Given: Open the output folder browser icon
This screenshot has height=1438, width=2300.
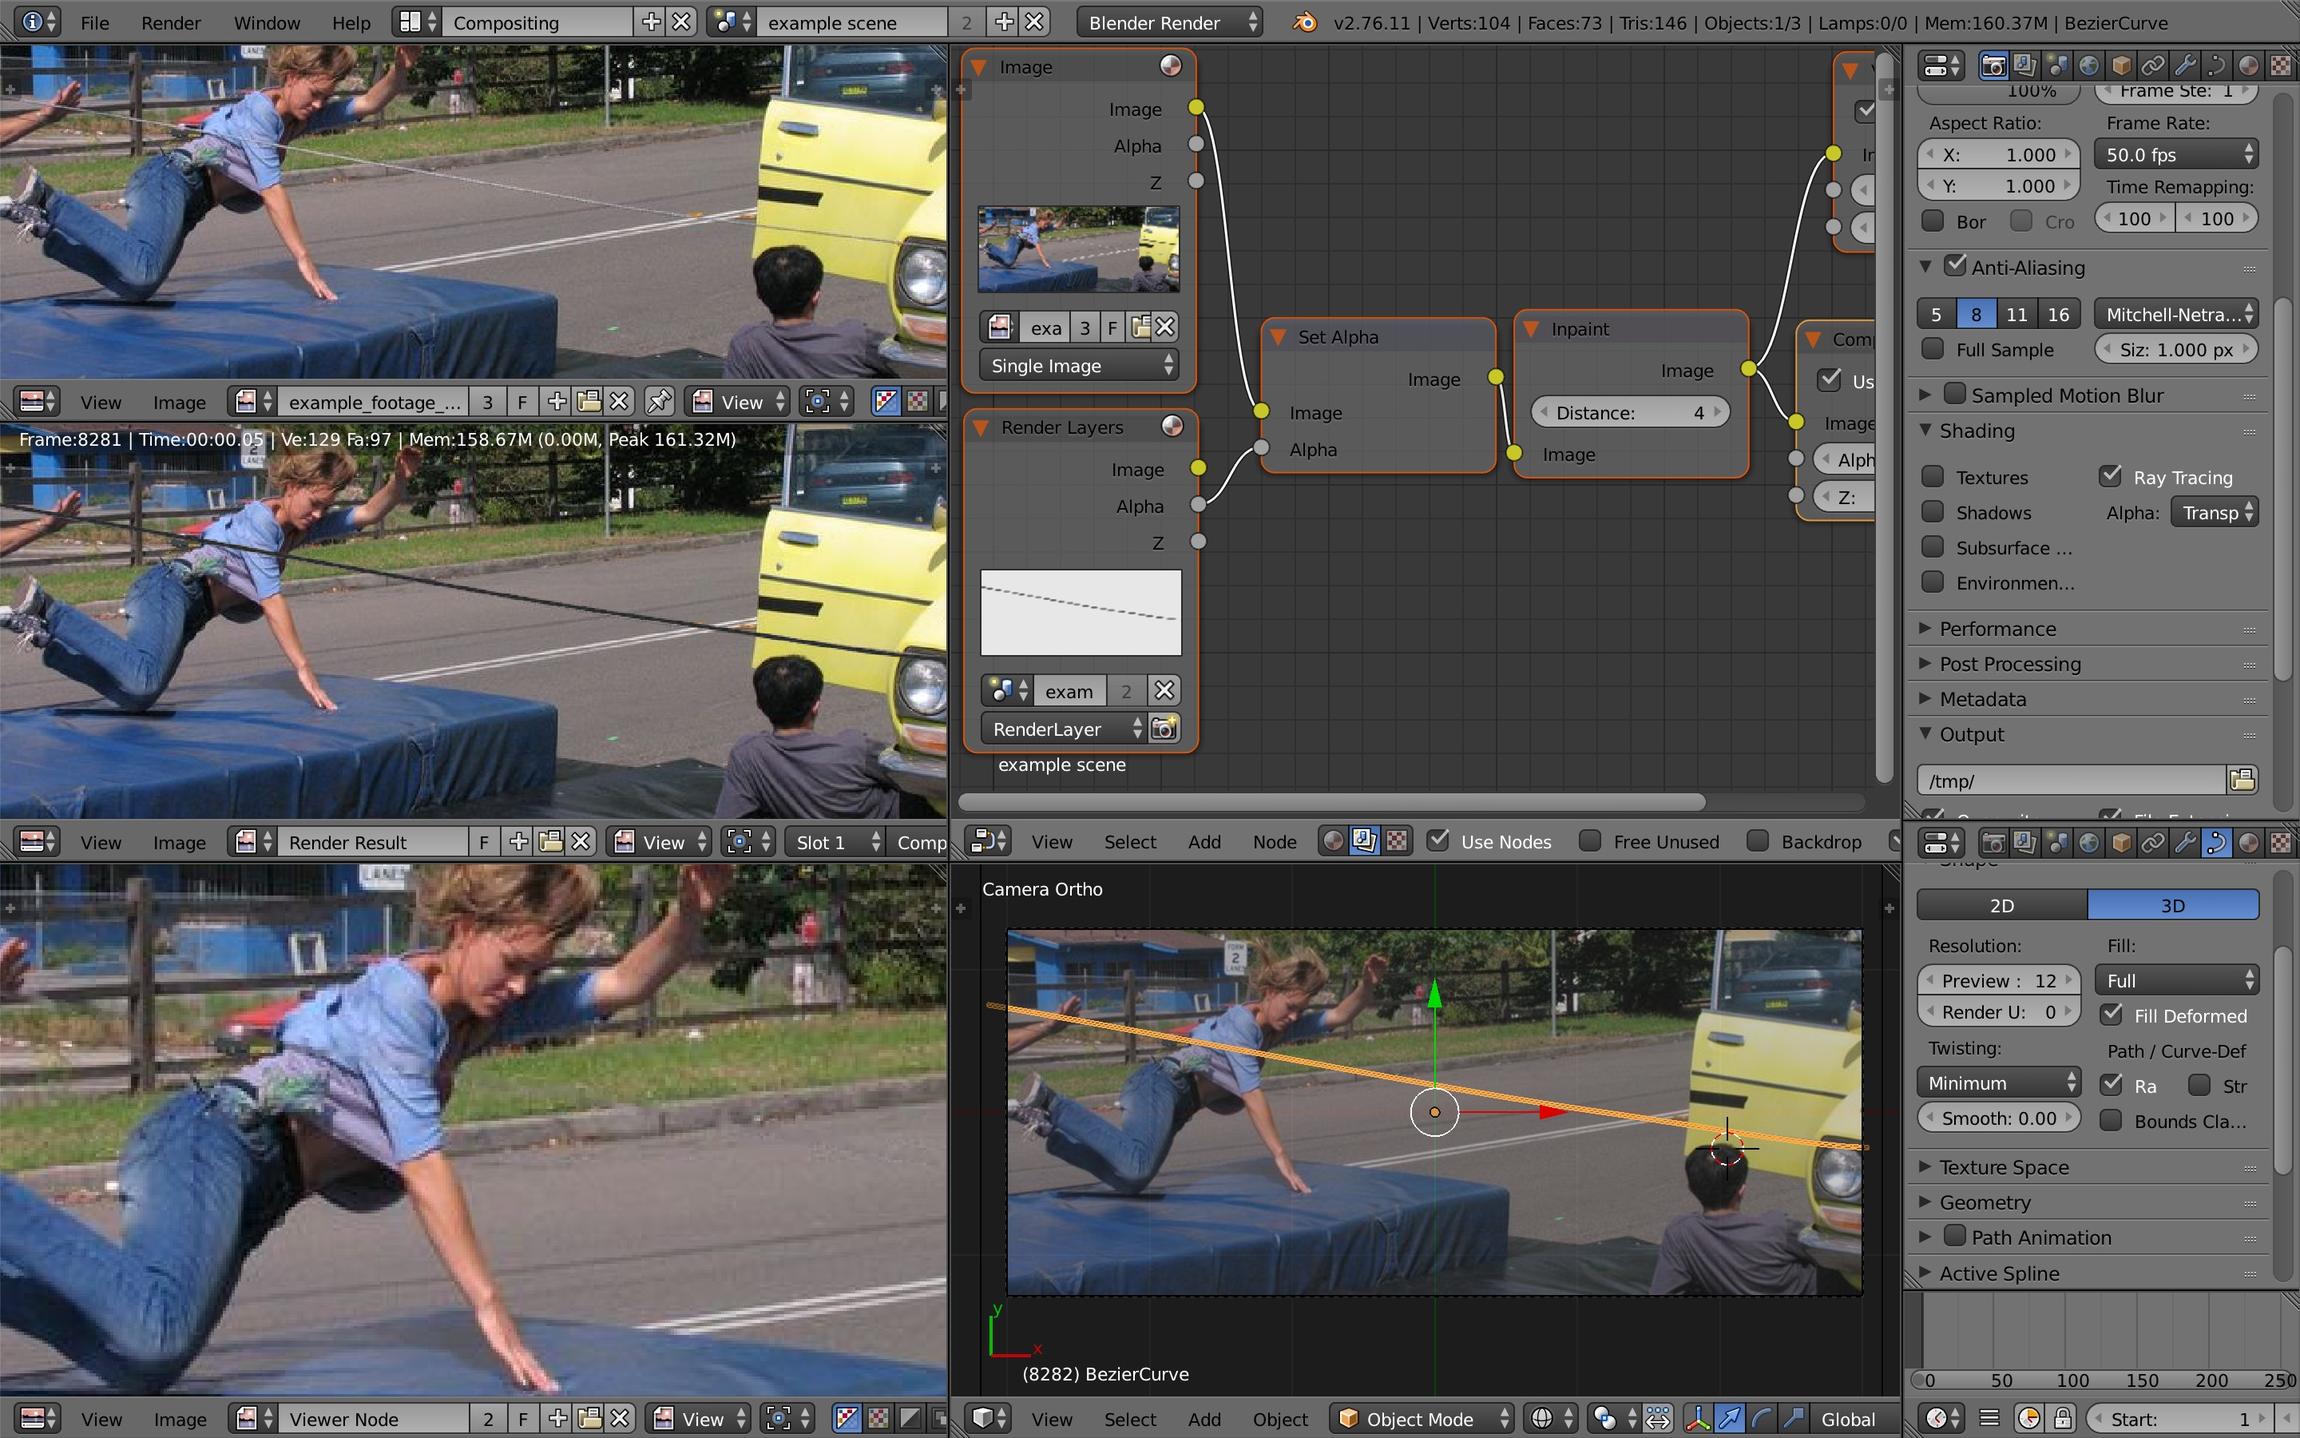Looking at the screenshot, I should 2243,780.
